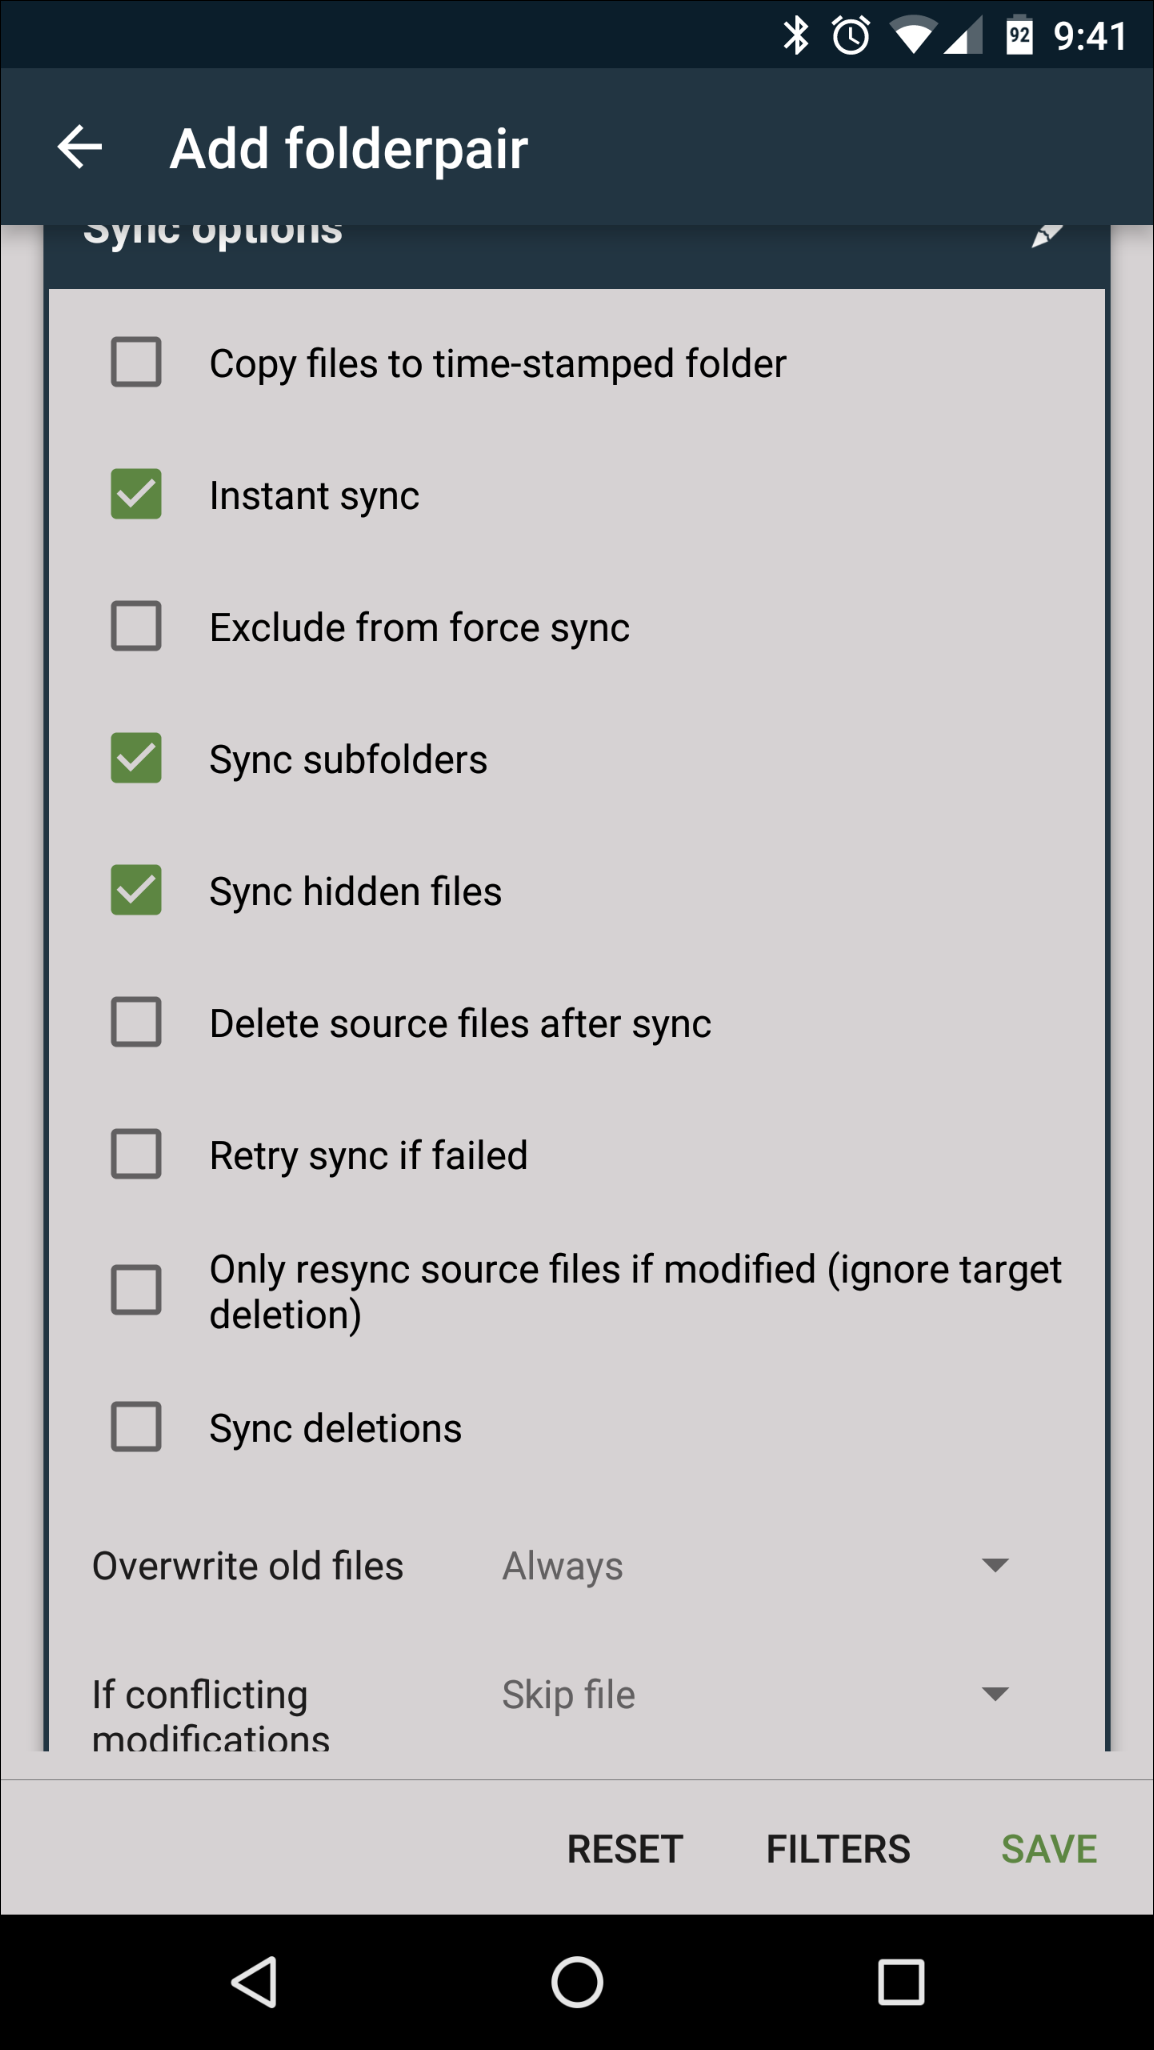This screenshot has height=2050, width=1154.
Task: Tap the Save button
Action: tap(1049, 1849)
